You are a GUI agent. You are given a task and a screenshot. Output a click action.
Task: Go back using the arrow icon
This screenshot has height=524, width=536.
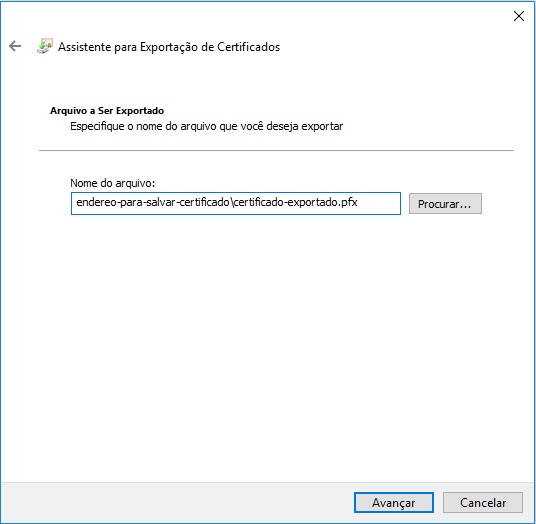15,46
